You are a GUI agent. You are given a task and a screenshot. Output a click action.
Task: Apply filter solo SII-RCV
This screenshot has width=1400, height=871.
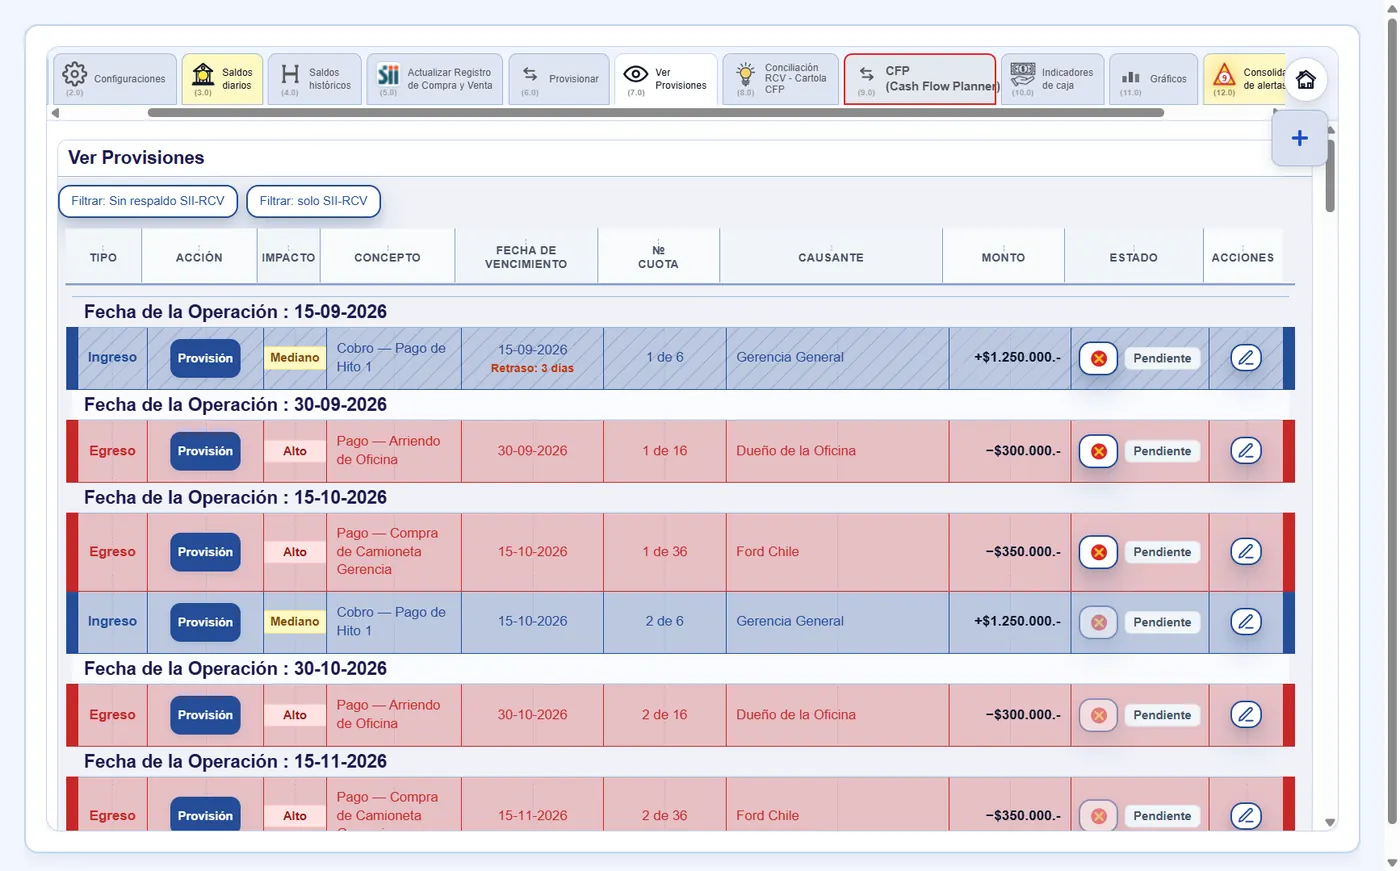point(313,201)
